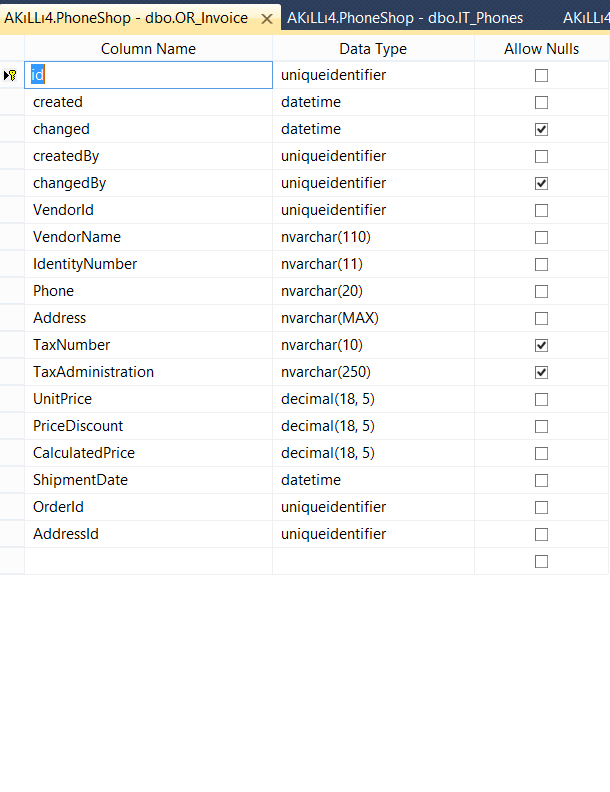The image size is (610, 792).
Task: Click the id column name field
Action: click(x=148, y=75)
